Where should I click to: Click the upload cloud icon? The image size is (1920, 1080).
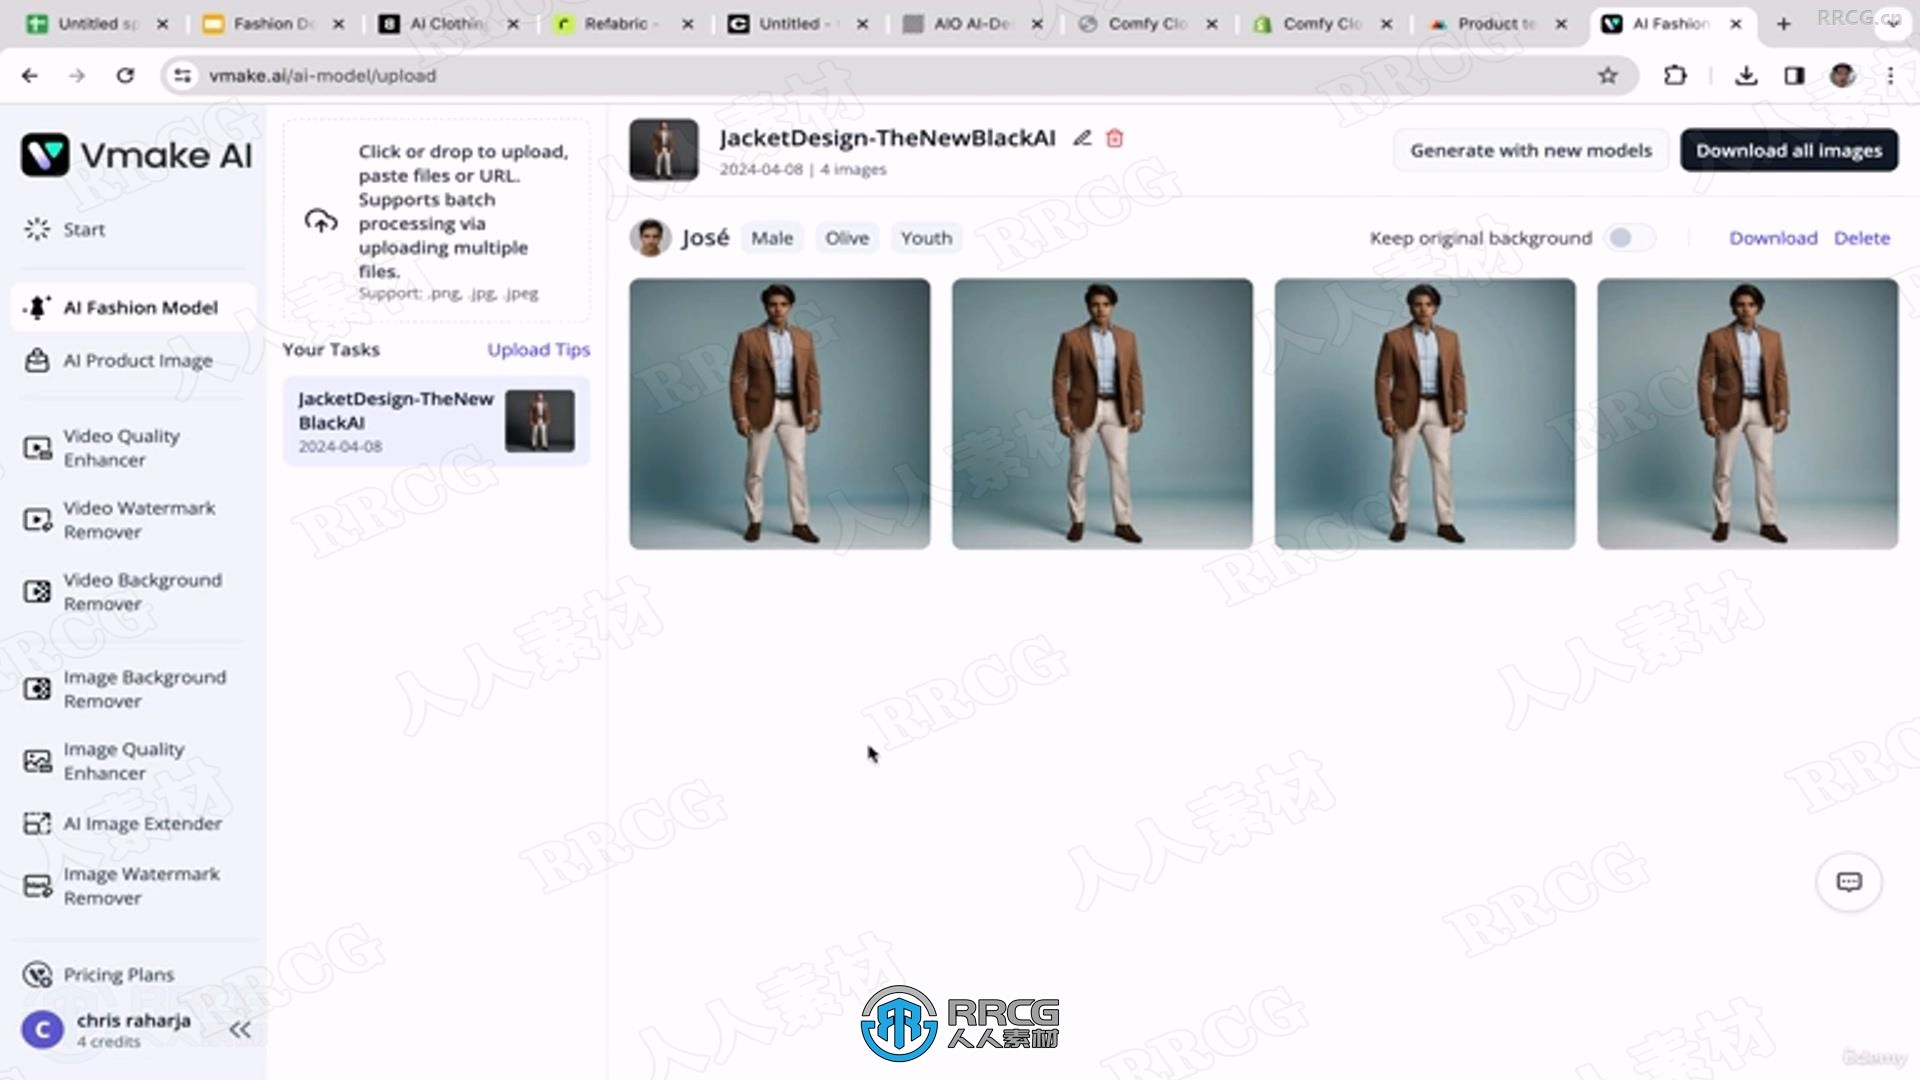tap(321, 221)
